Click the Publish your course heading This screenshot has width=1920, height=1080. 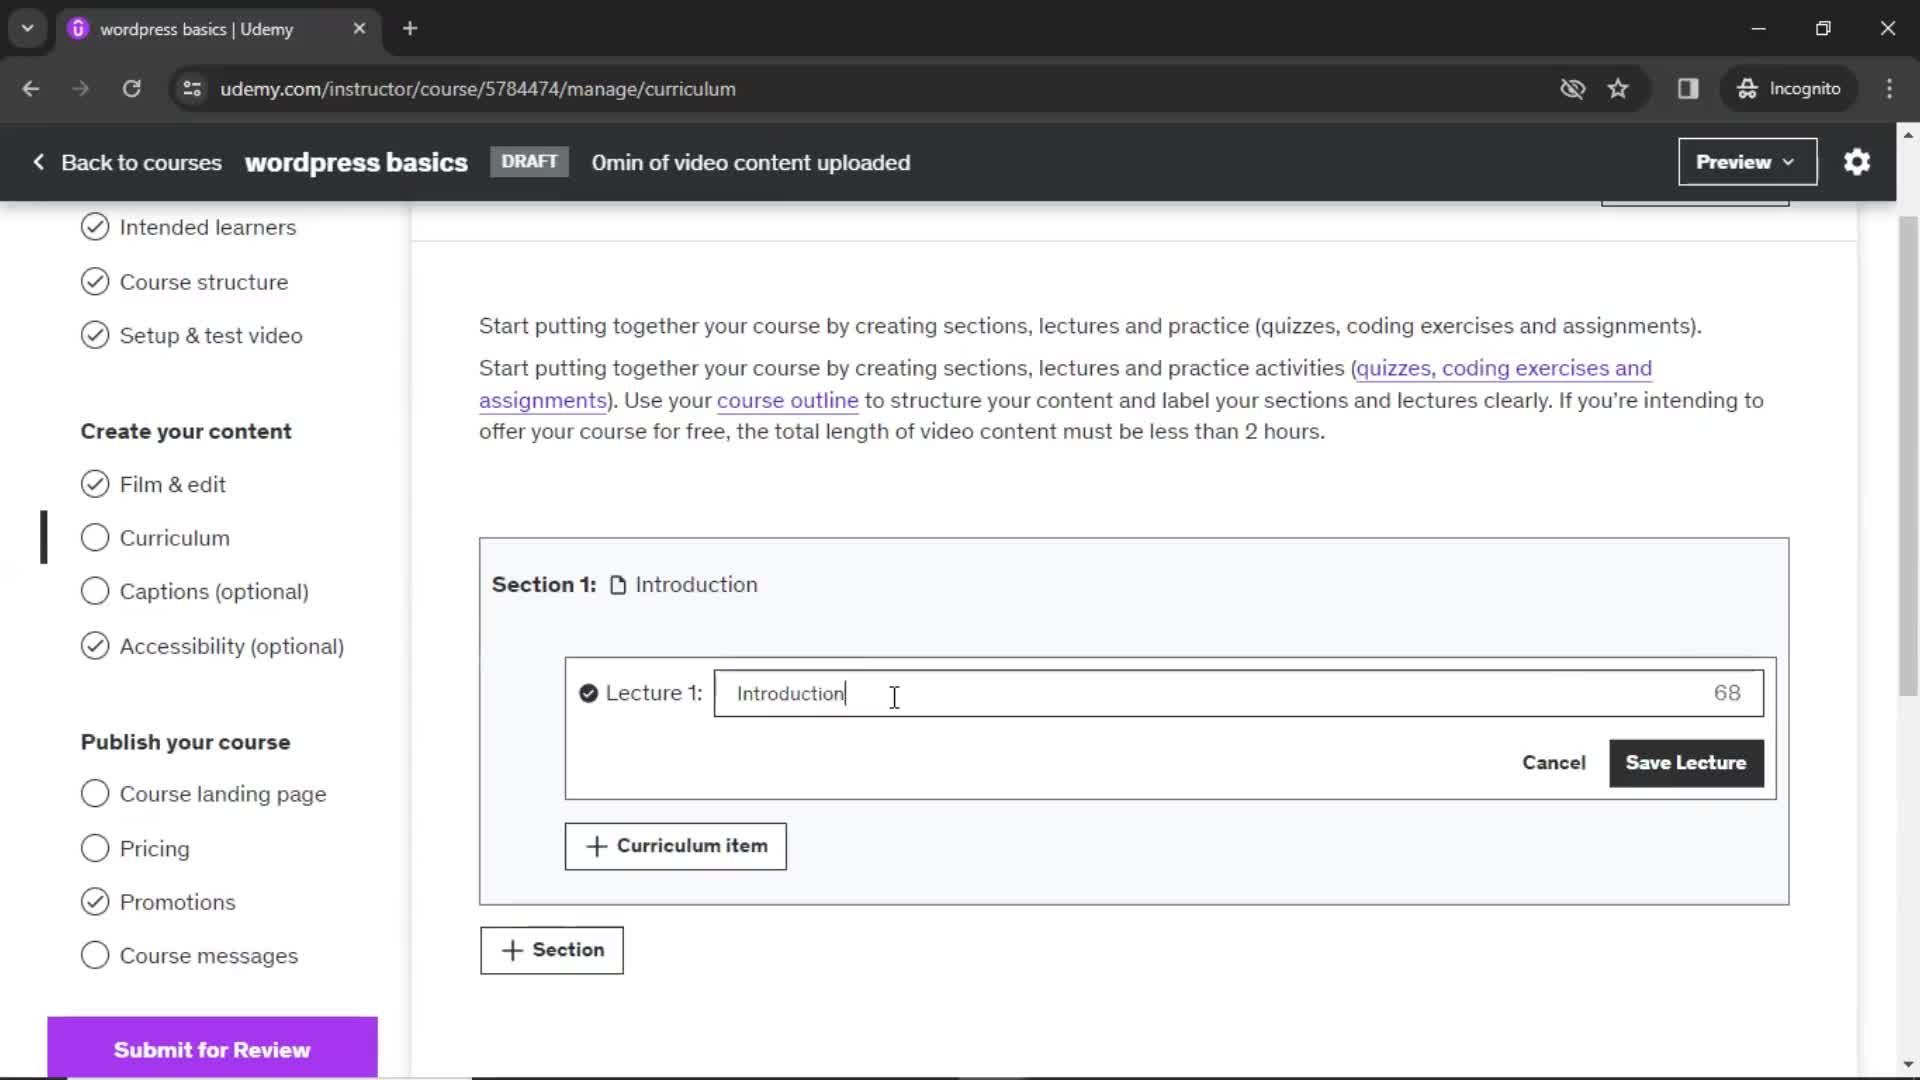point(185,742)
